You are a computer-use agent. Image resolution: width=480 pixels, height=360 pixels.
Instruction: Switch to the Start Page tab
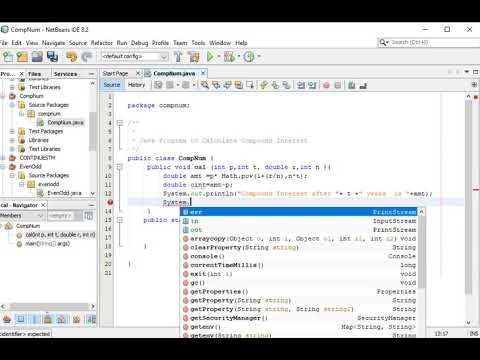tap(115, 73)
